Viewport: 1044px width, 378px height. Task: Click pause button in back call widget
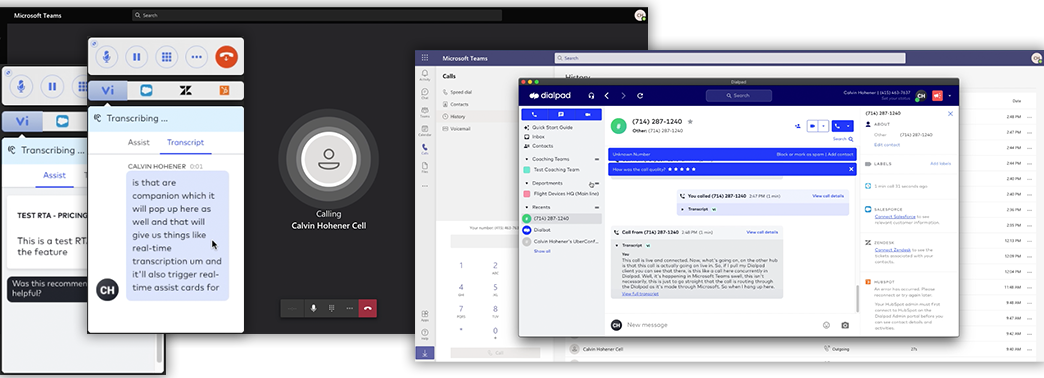pos(52,87)
